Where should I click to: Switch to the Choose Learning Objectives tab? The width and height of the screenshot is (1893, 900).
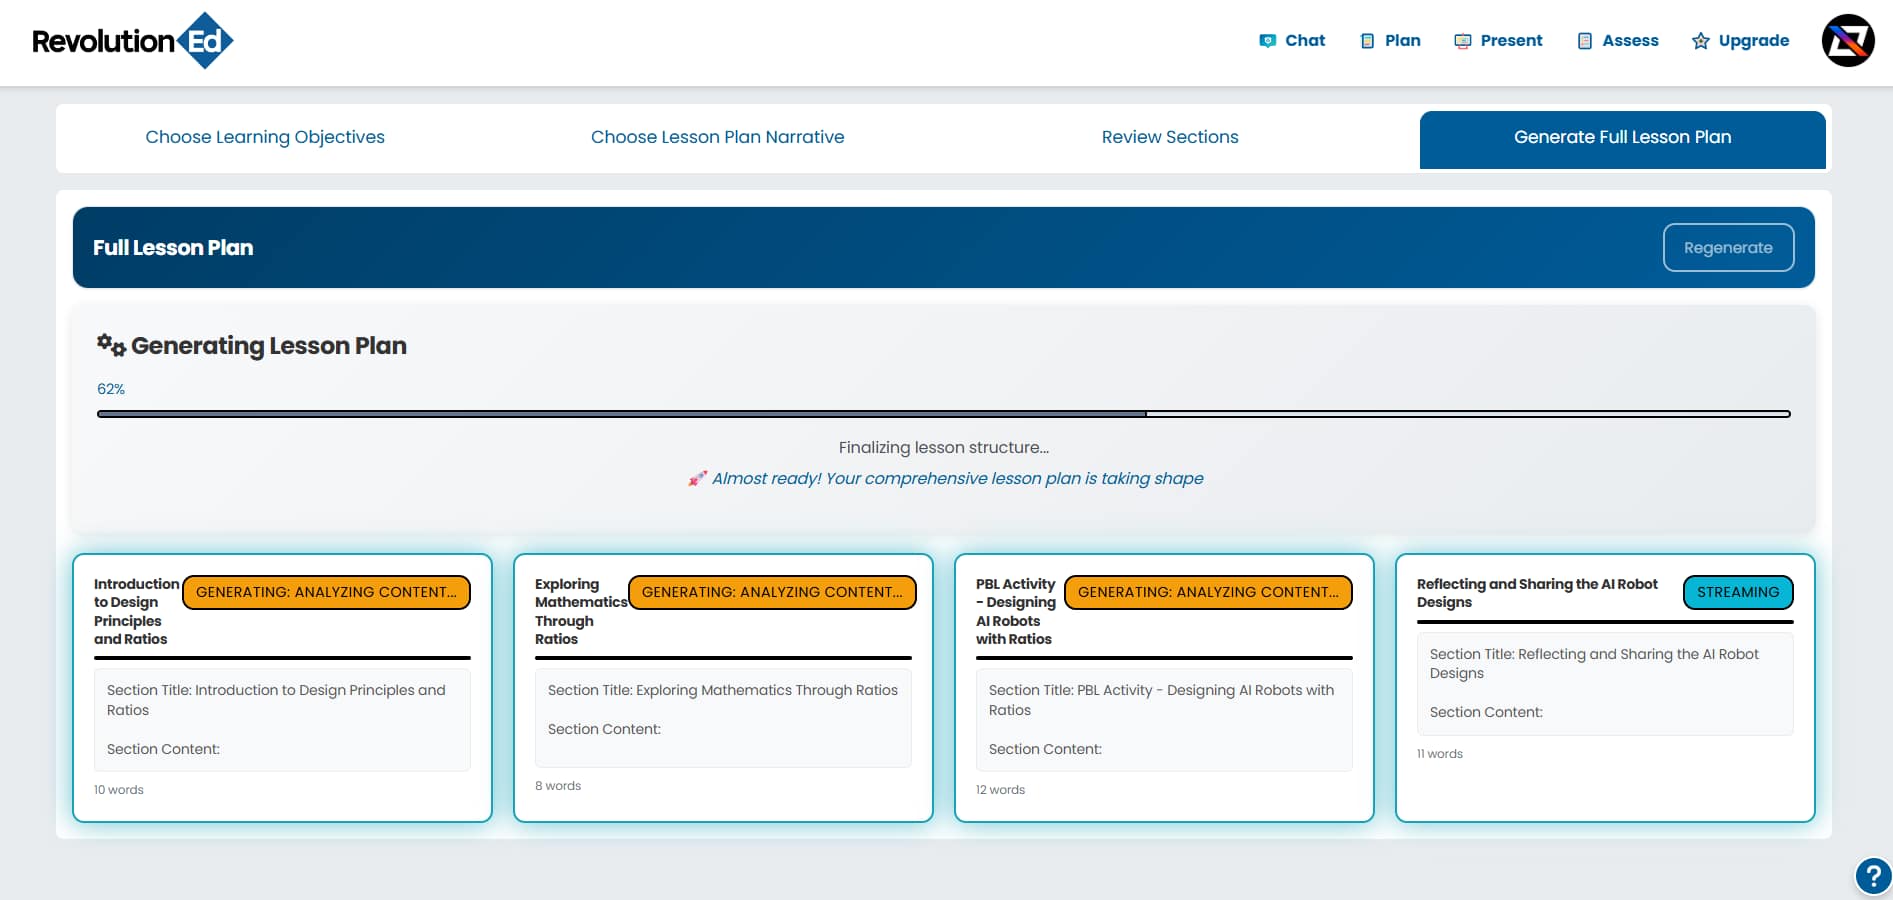pos(264,137)
